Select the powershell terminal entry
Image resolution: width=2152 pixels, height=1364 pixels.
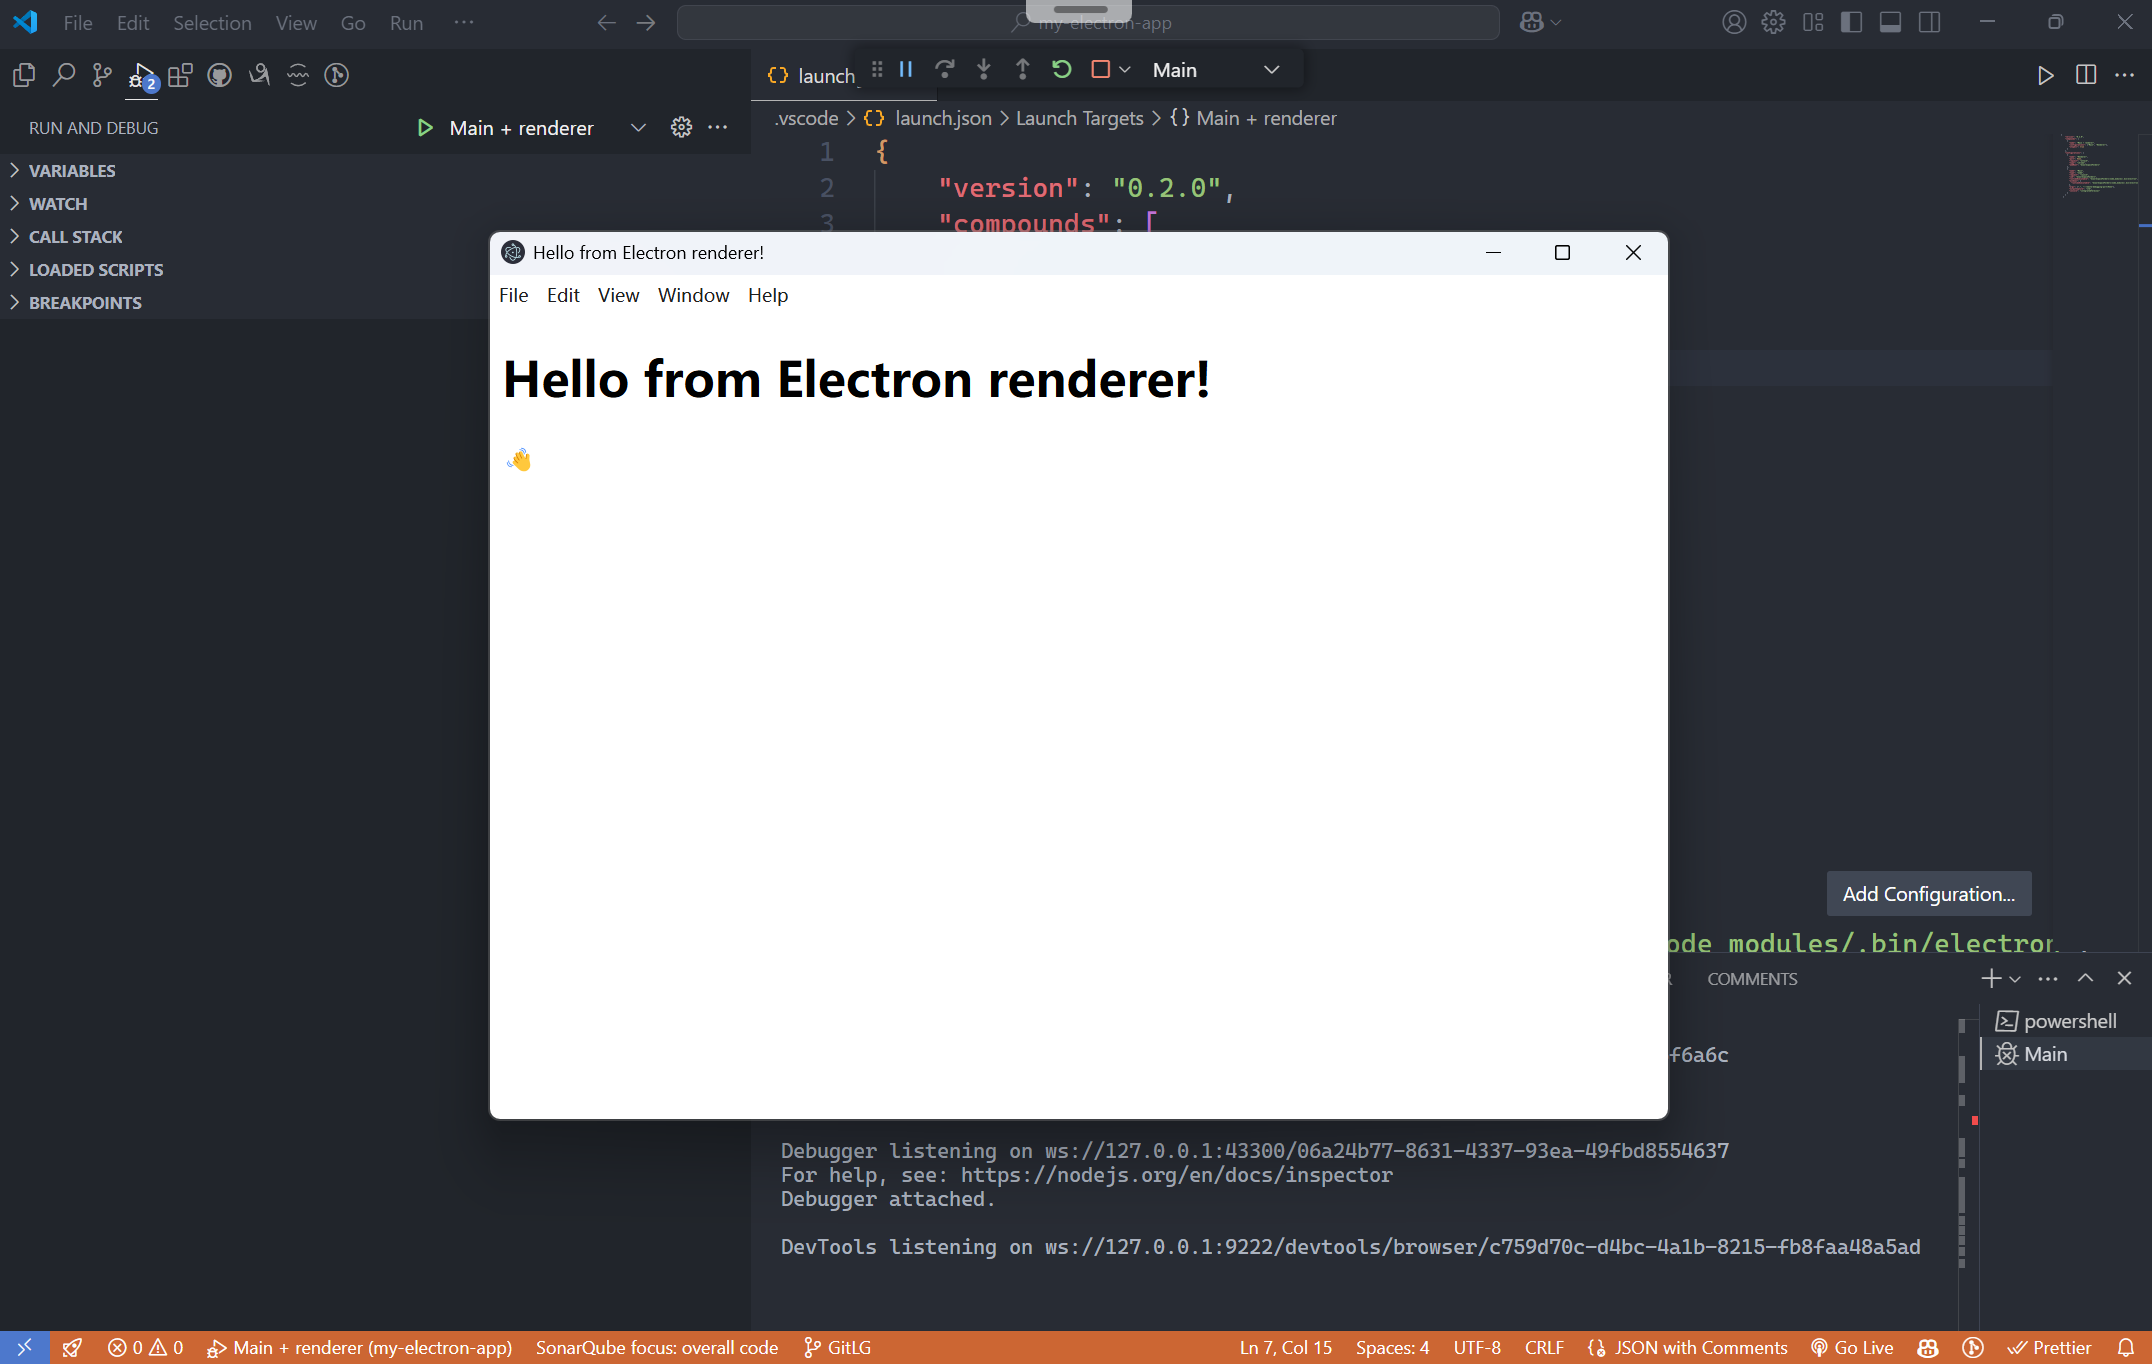(2069, 1021)
